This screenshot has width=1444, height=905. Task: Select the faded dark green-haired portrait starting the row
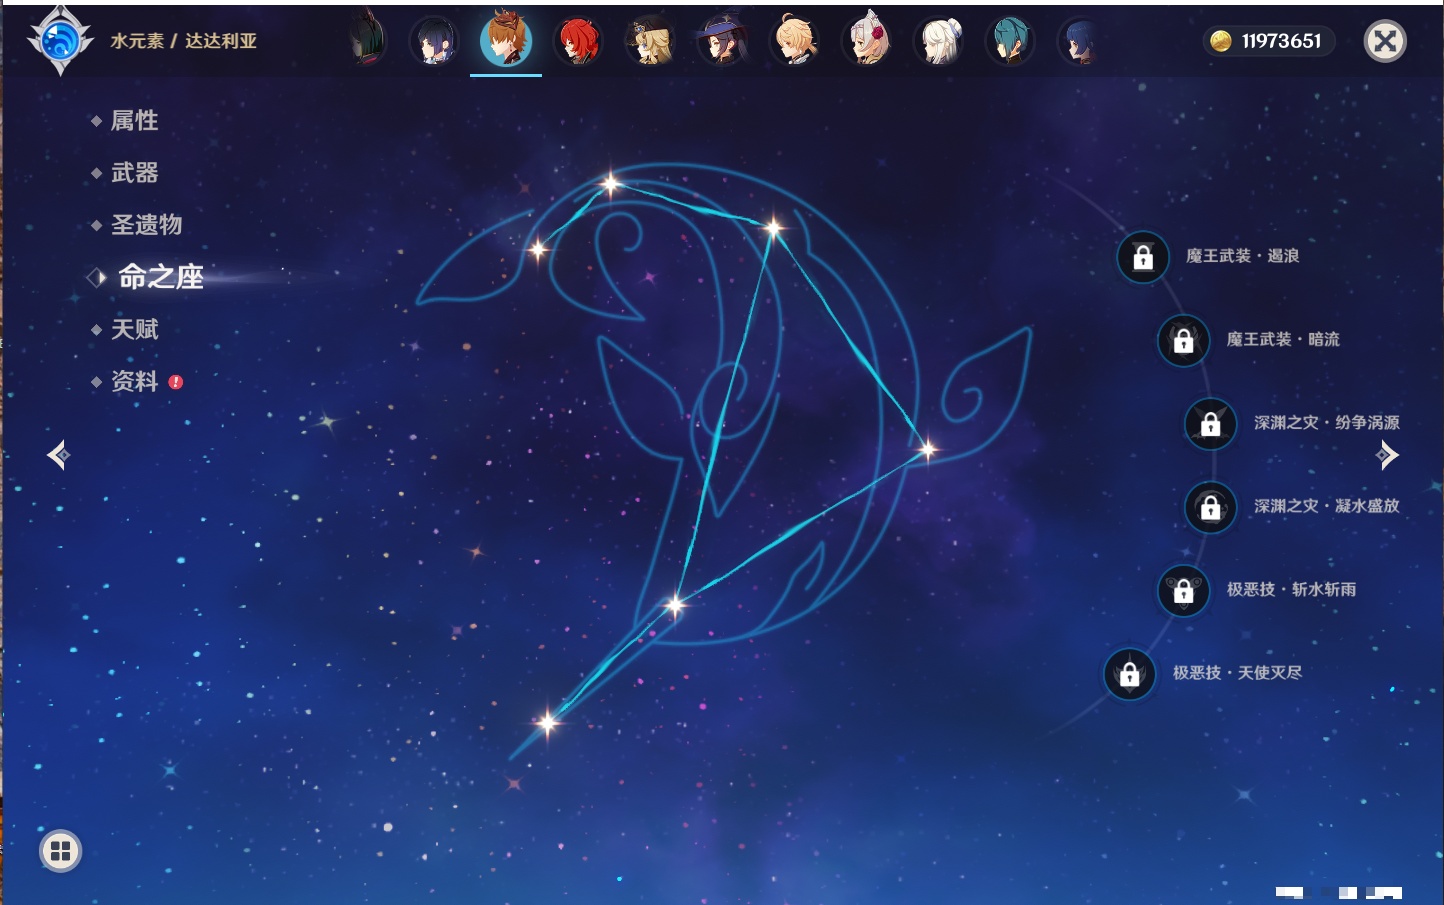pos(367,39)
